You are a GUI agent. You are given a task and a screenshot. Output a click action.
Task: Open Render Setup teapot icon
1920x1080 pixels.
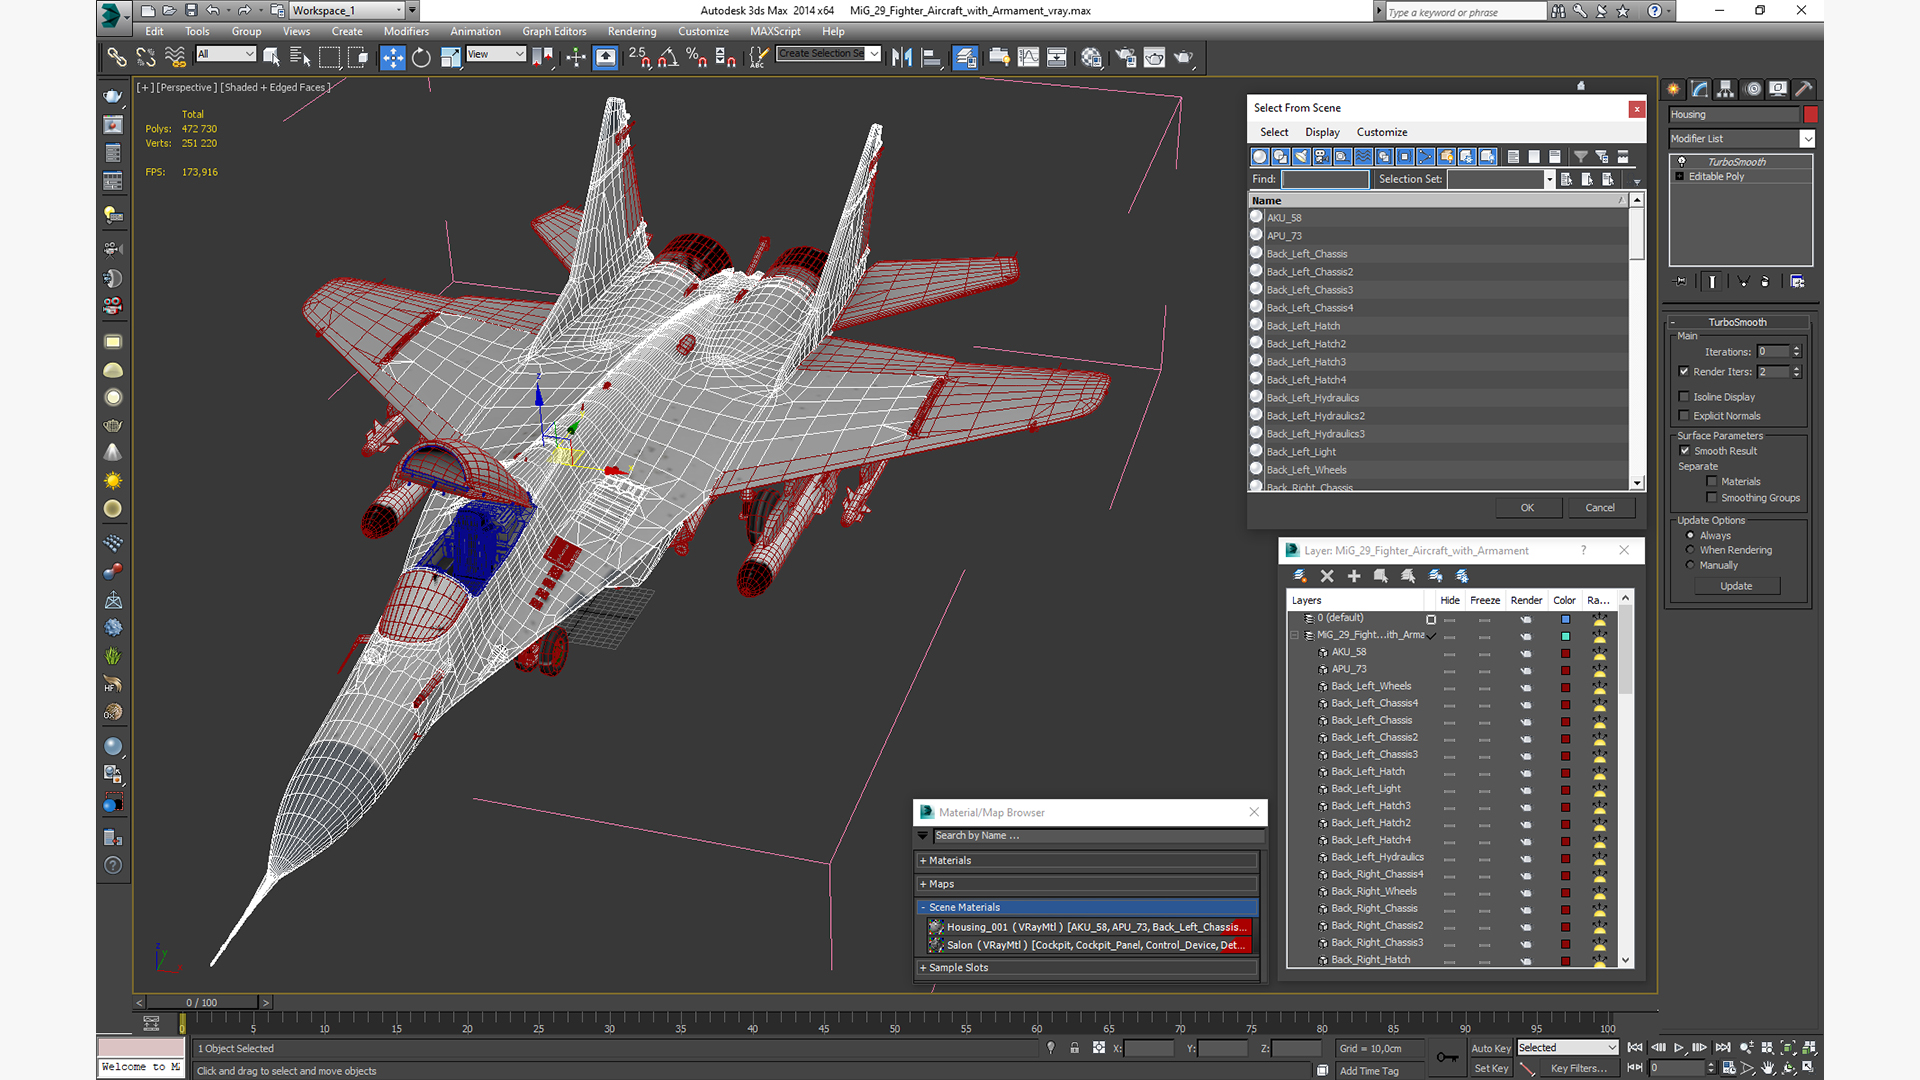pos(1125,58)
